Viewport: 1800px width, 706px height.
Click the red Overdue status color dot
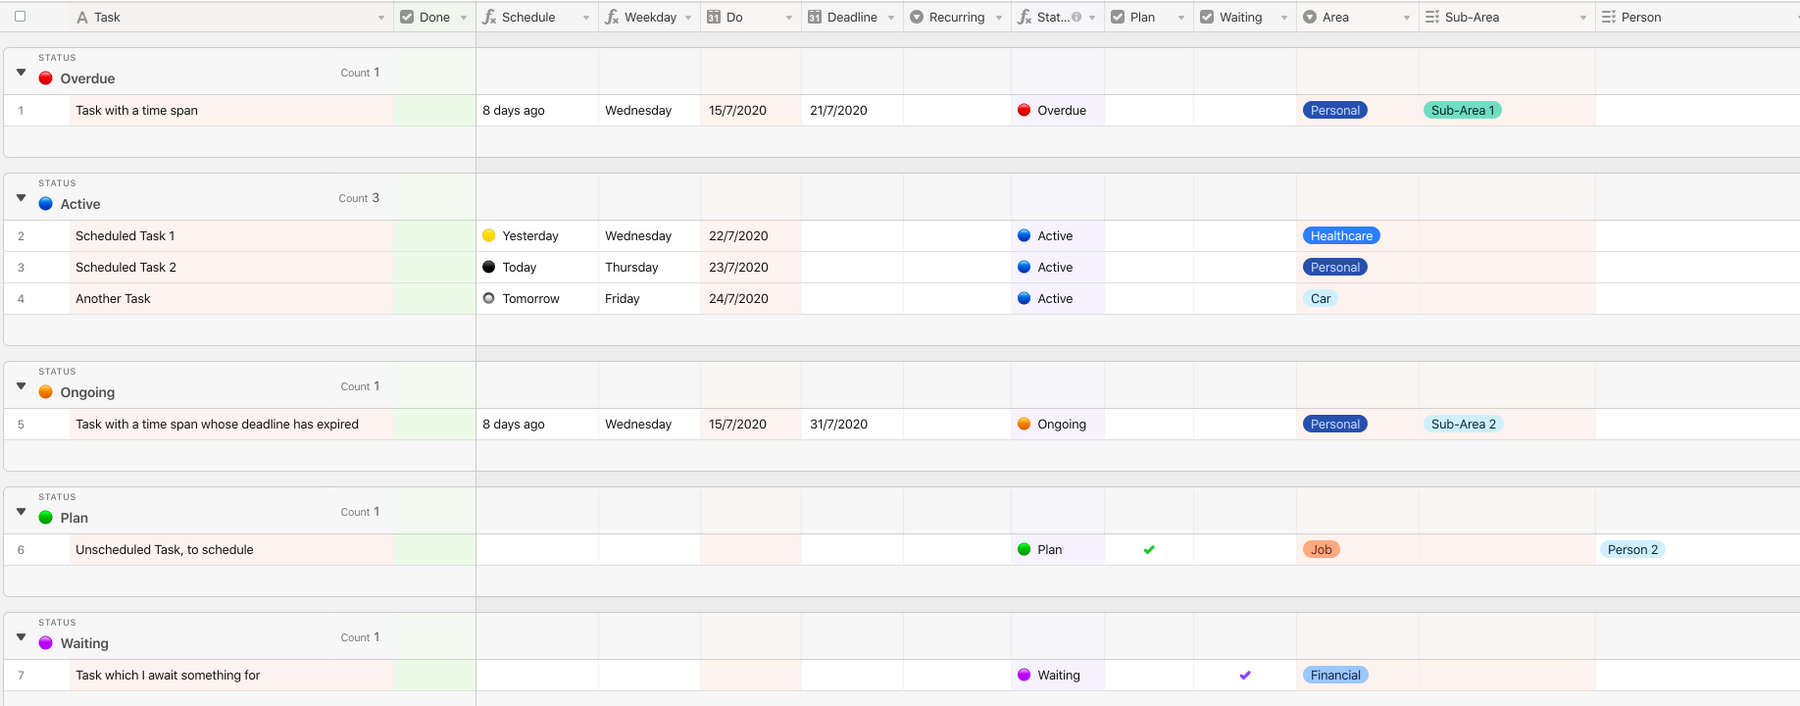click(46, 78)
